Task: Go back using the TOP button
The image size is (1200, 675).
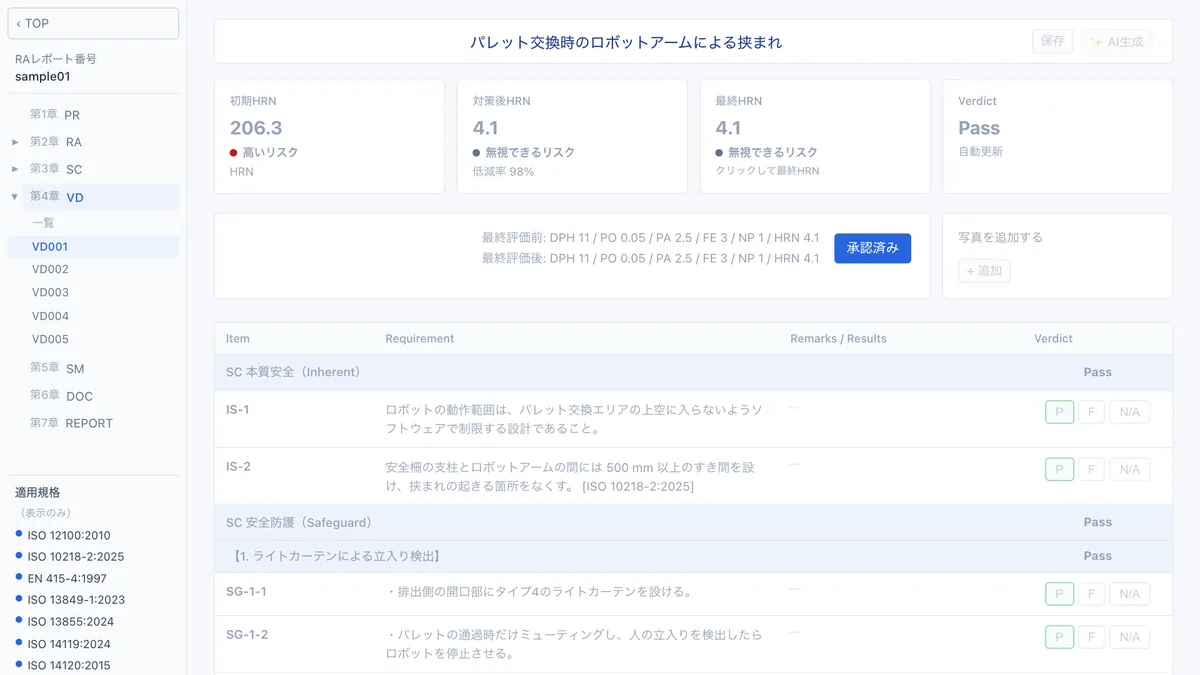Action: coord(93,23)
